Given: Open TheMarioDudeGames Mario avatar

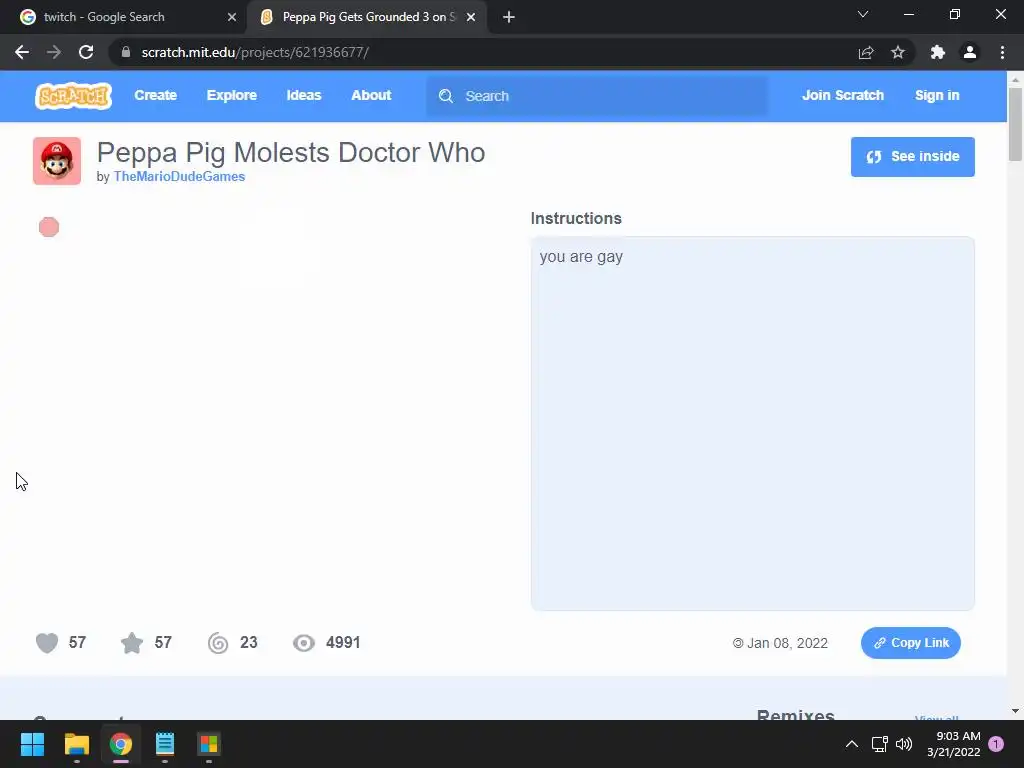Looking at the screenshot, I should click(57, 161).
